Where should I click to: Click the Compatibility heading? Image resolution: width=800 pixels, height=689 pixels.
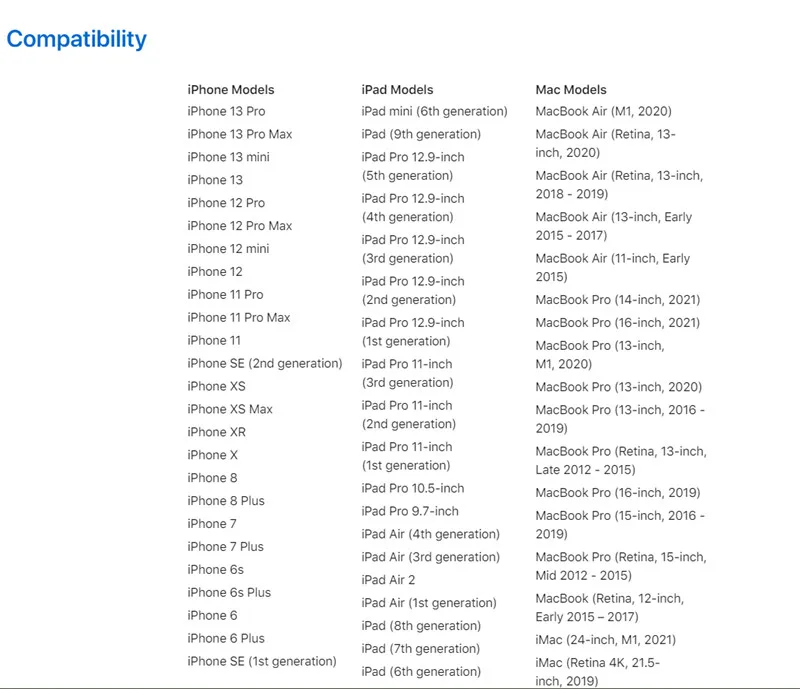click(x=77, y=39)
